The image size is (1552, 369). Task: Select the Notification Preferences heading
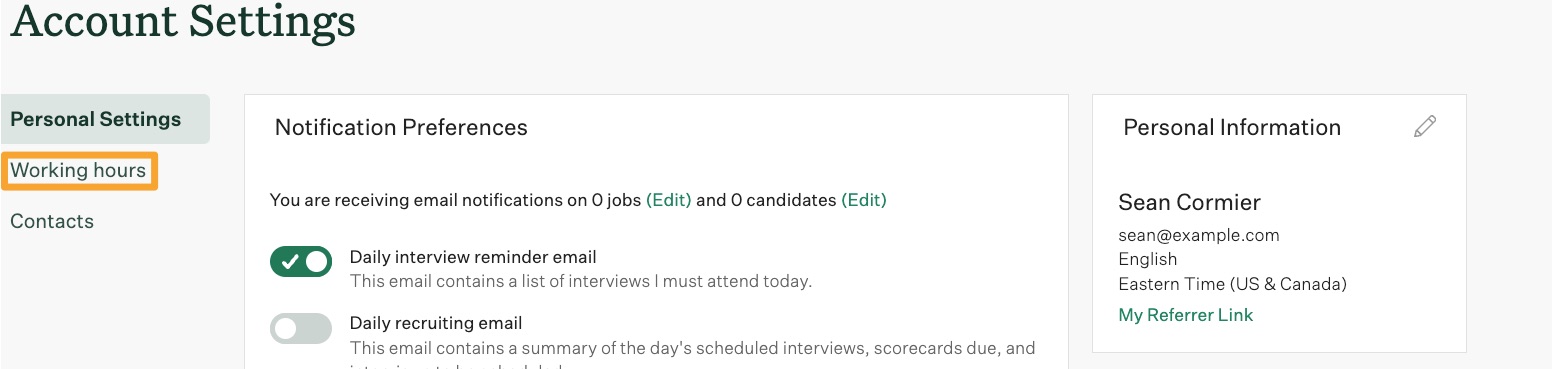[x=401, y=127]
